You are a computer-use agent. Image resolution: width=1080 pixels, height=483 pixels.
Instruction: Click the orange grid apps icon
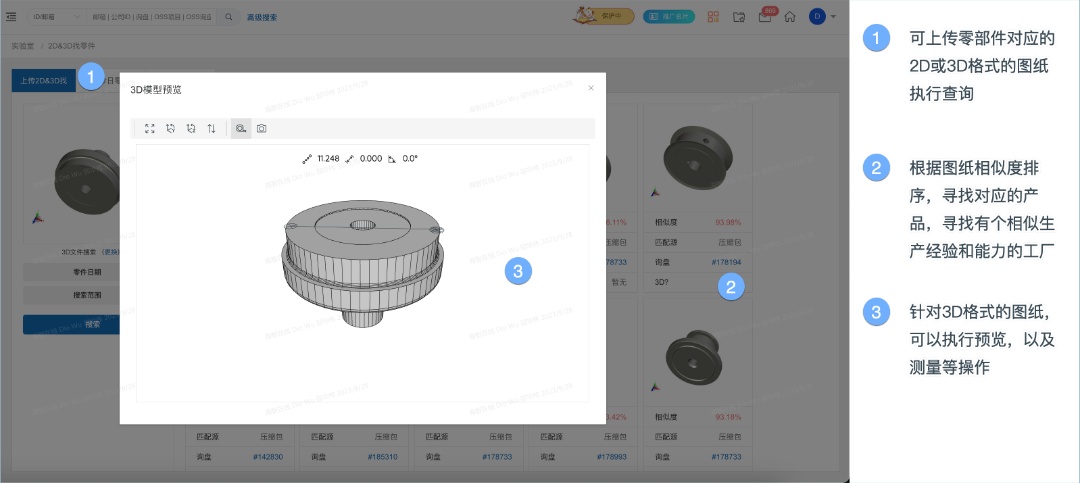pos(714,17)
